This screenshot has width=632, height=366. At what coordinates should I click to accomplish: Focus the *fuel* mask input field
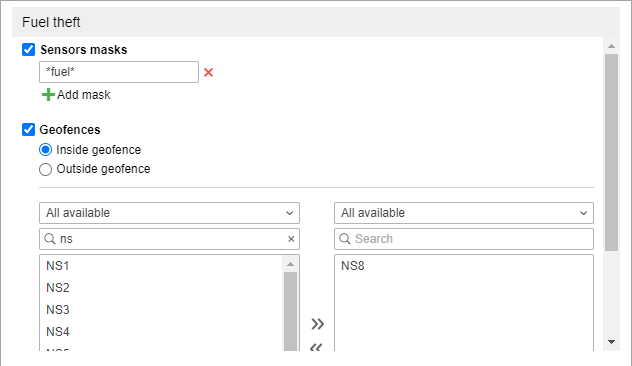(x=119, y=72)
